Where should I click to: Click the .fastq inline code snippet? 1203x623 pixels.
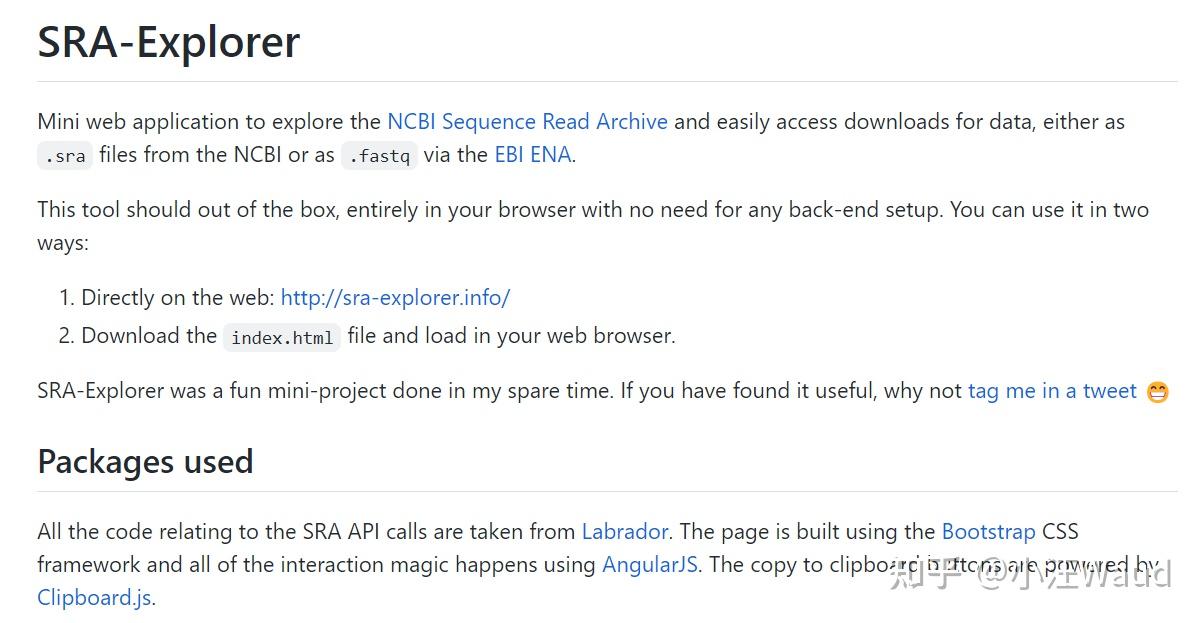tap(379, 156)
